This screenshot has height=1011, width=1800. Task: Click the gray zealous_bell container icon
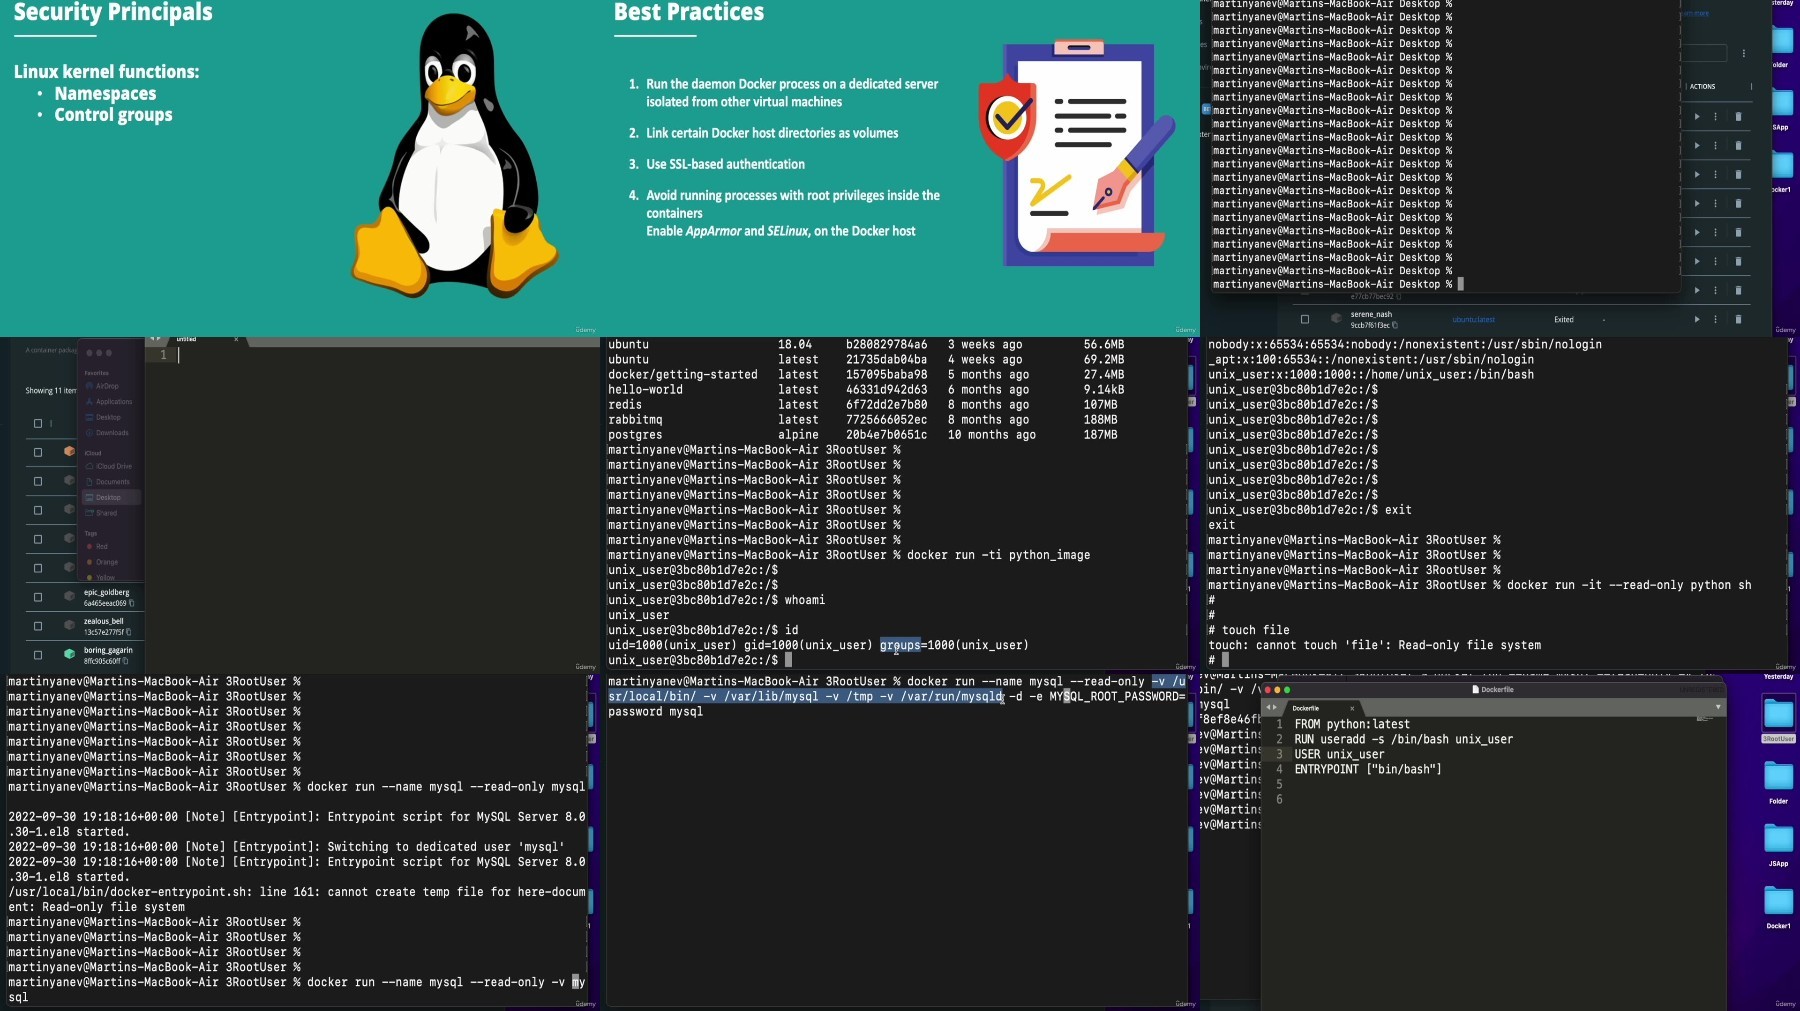(x=69, y=625)
